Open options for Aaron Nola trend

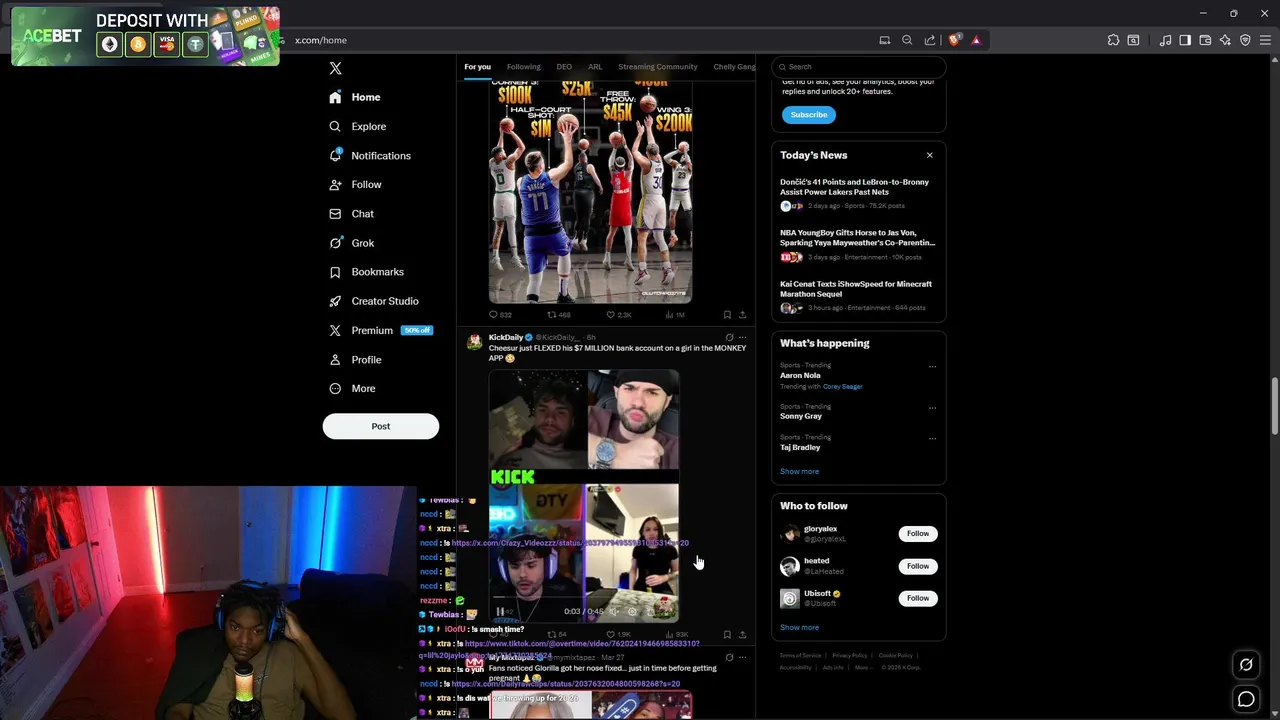[932, 366]
